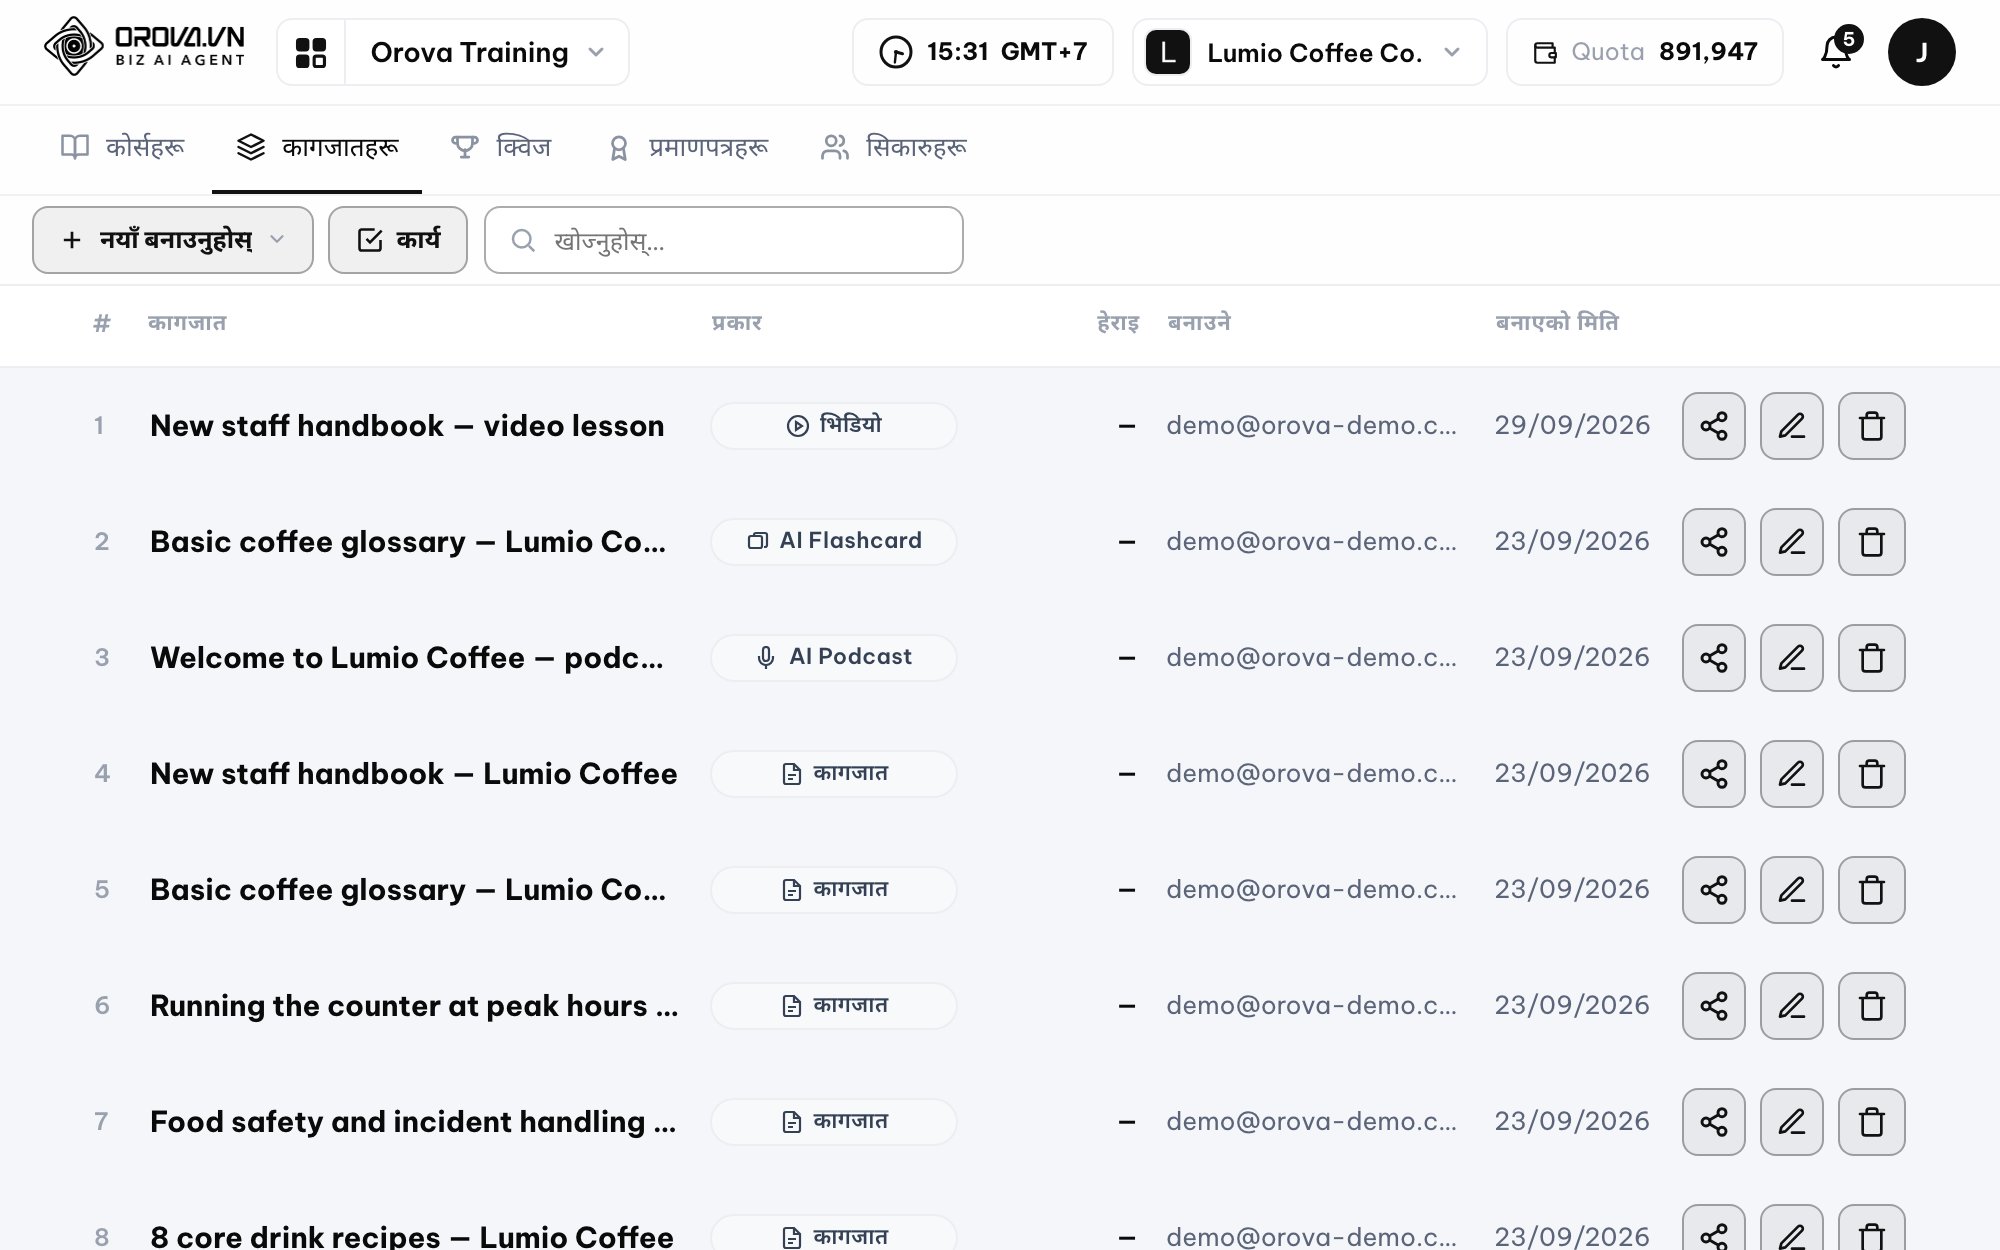Image resolution: width=2000 pixels, height=1250 pixels.
Task: Delete row 4 New staff handbook
Action: coord(1872,774)
